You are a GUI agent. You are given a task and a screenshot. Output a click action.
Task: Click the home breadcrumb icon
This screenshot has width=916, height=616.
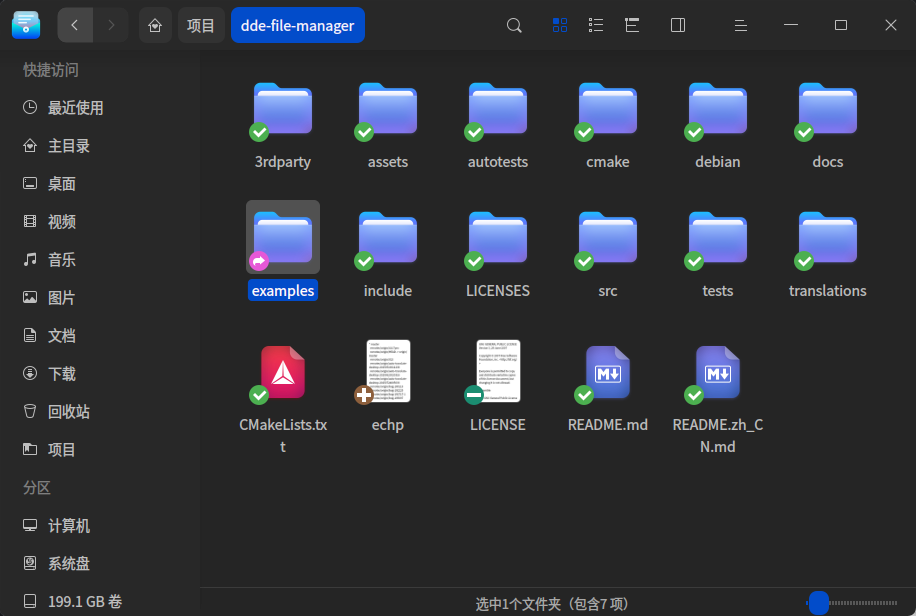click(x=155, y=25)
